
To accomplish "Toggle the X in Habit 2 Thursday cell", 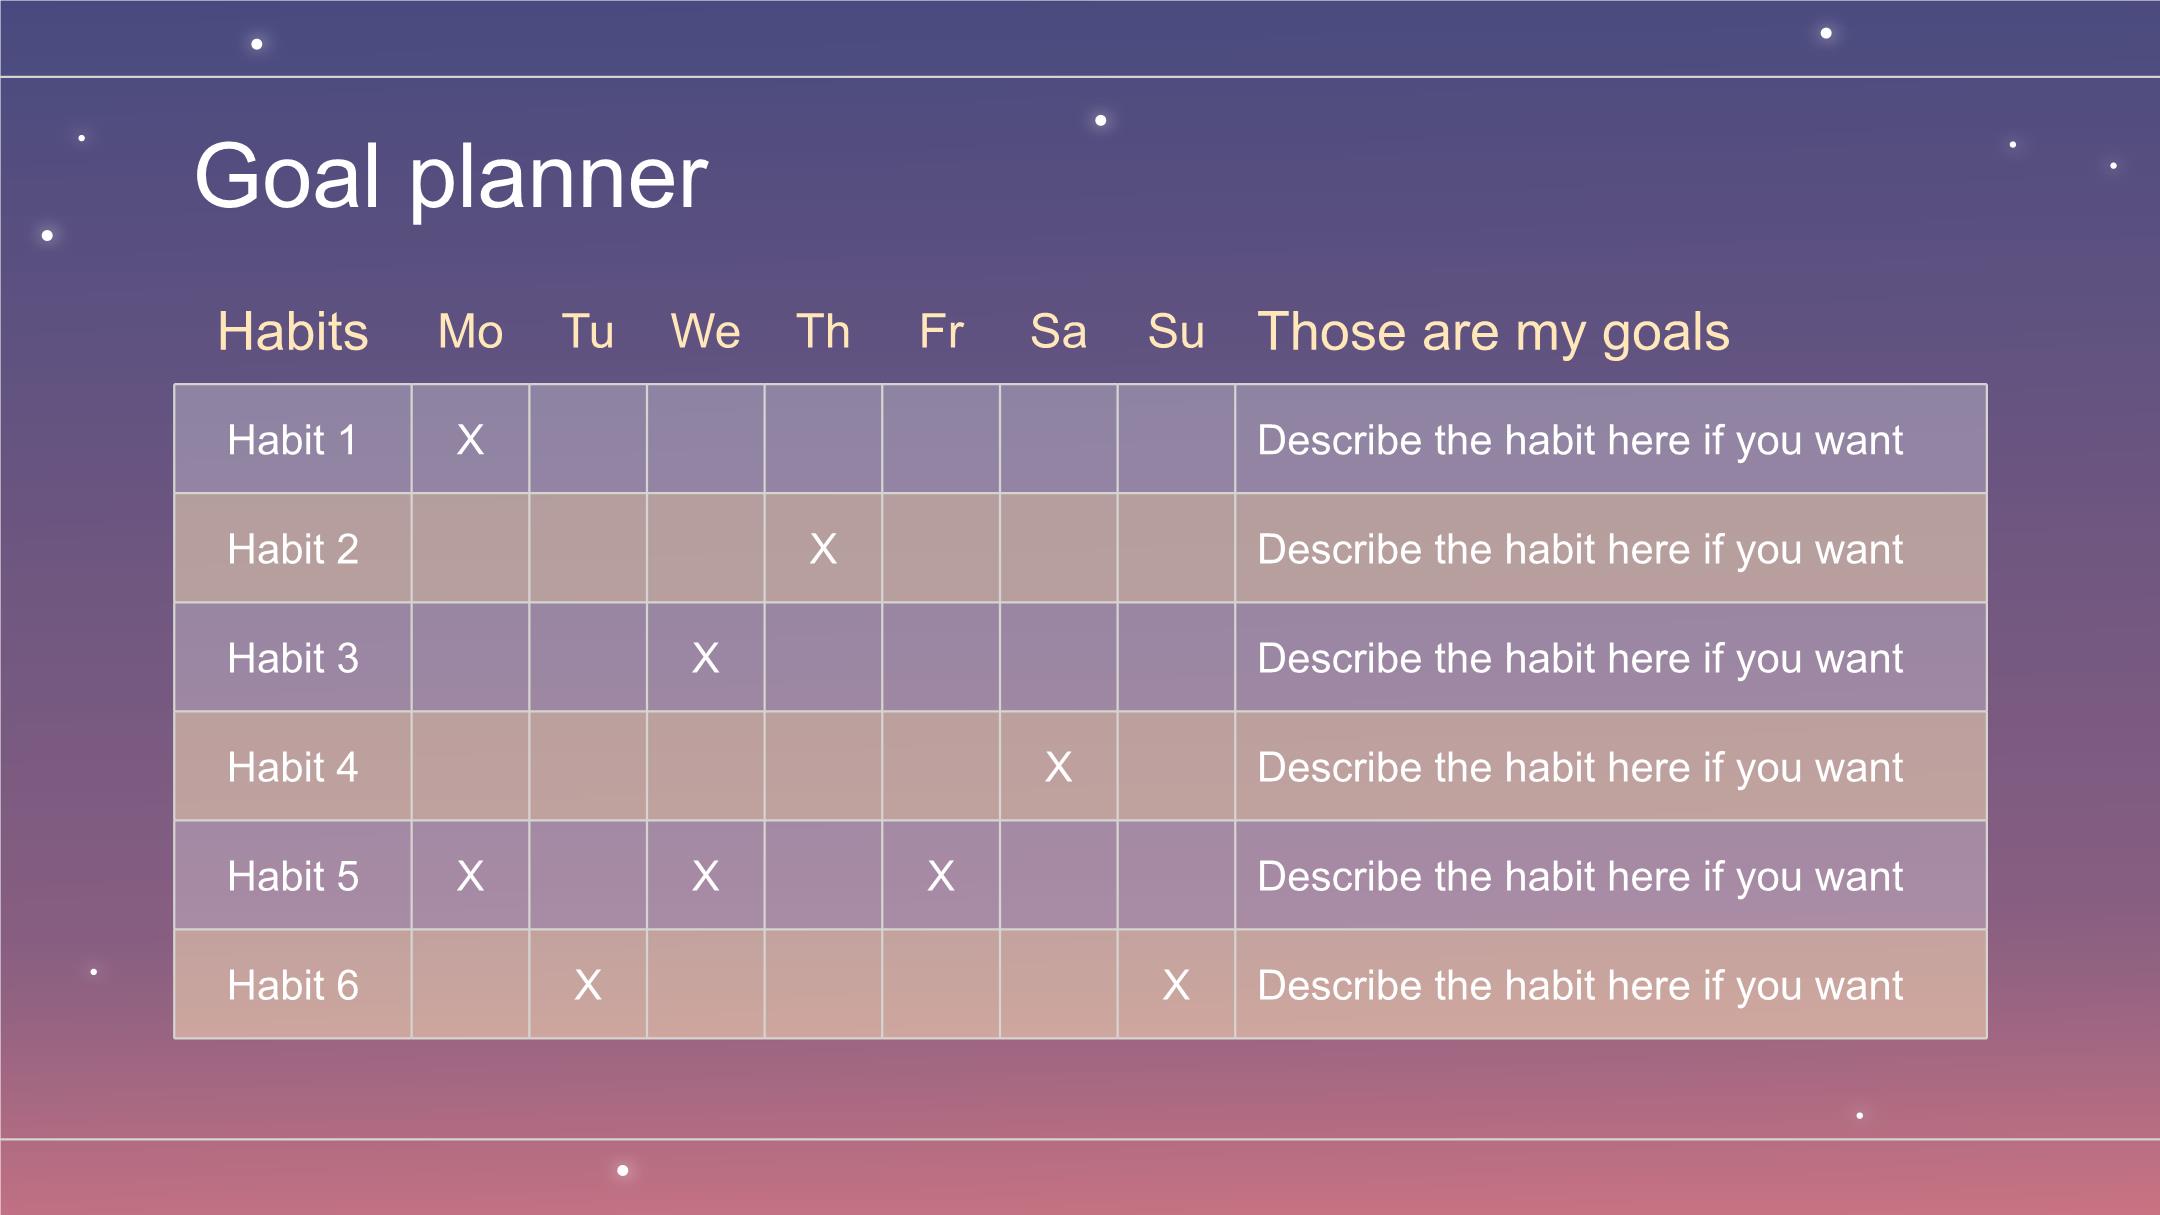I will tap(823, 549).
